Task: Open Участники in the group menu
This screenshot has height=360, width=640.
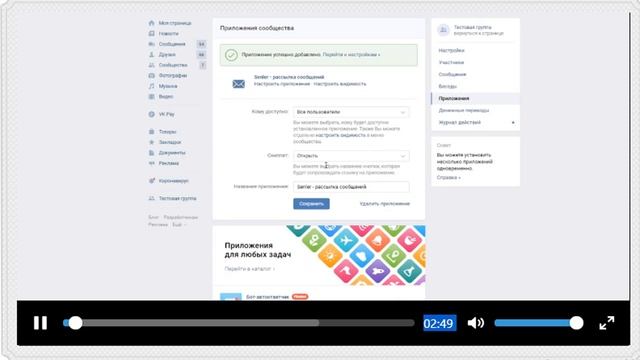Action: coord(451,62)
